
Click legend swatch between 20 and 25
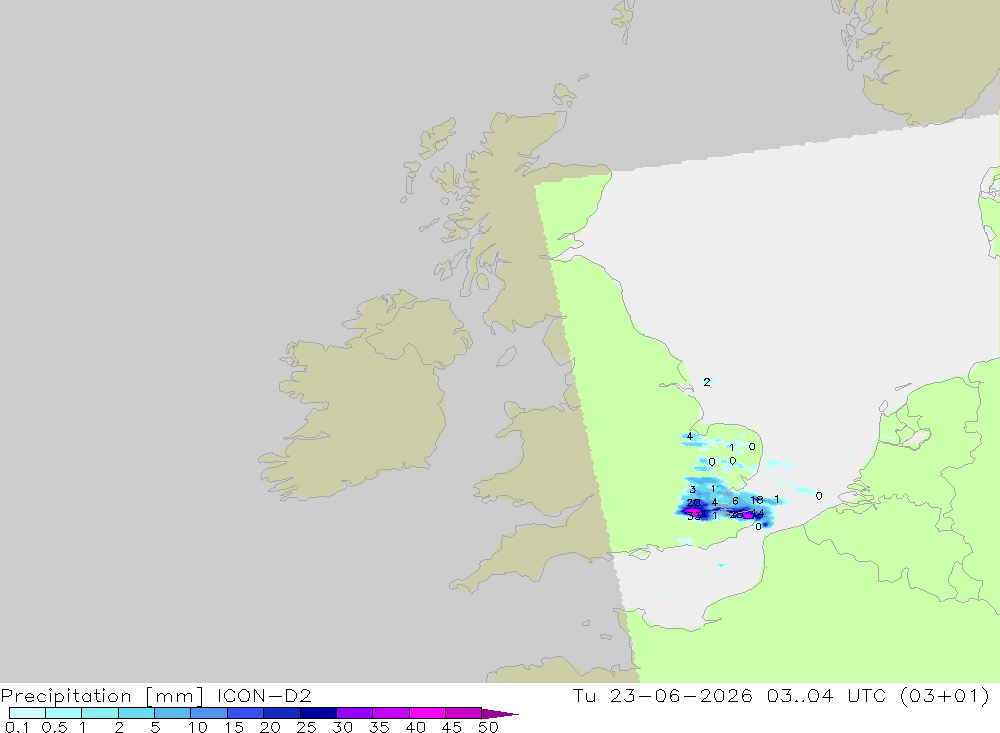[282, 713]
